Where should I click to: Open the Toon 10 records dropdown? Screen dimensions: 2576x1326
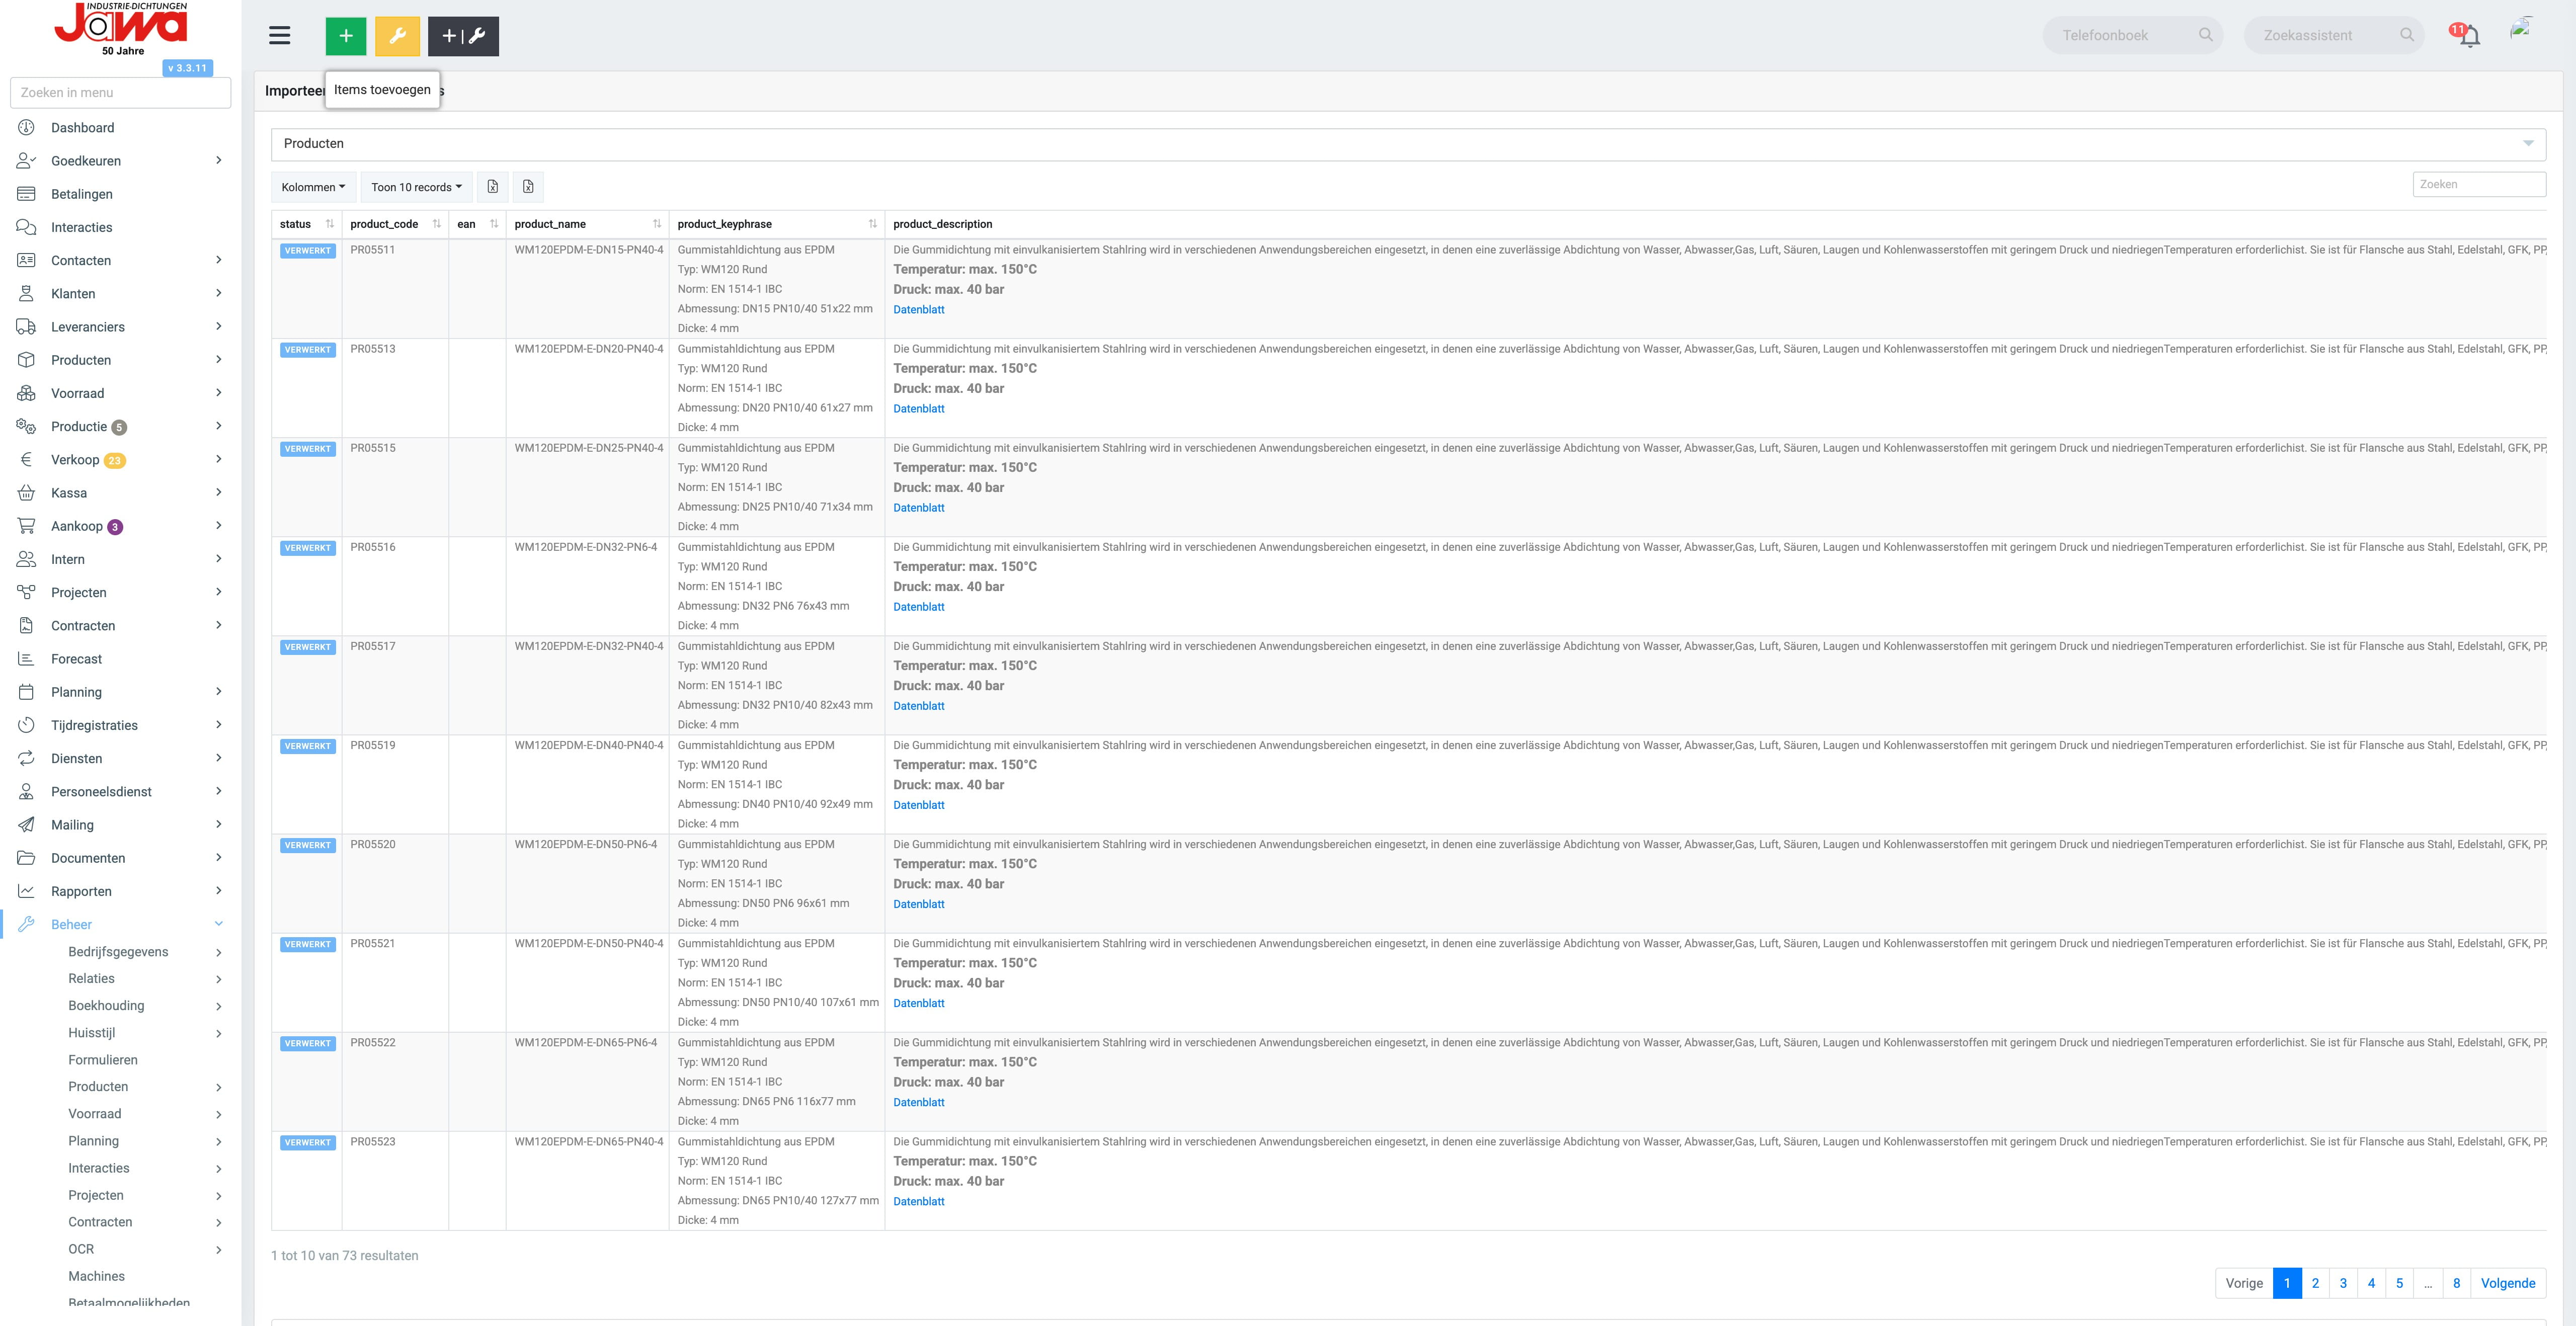pyautogui.click(x=417, y=187)
